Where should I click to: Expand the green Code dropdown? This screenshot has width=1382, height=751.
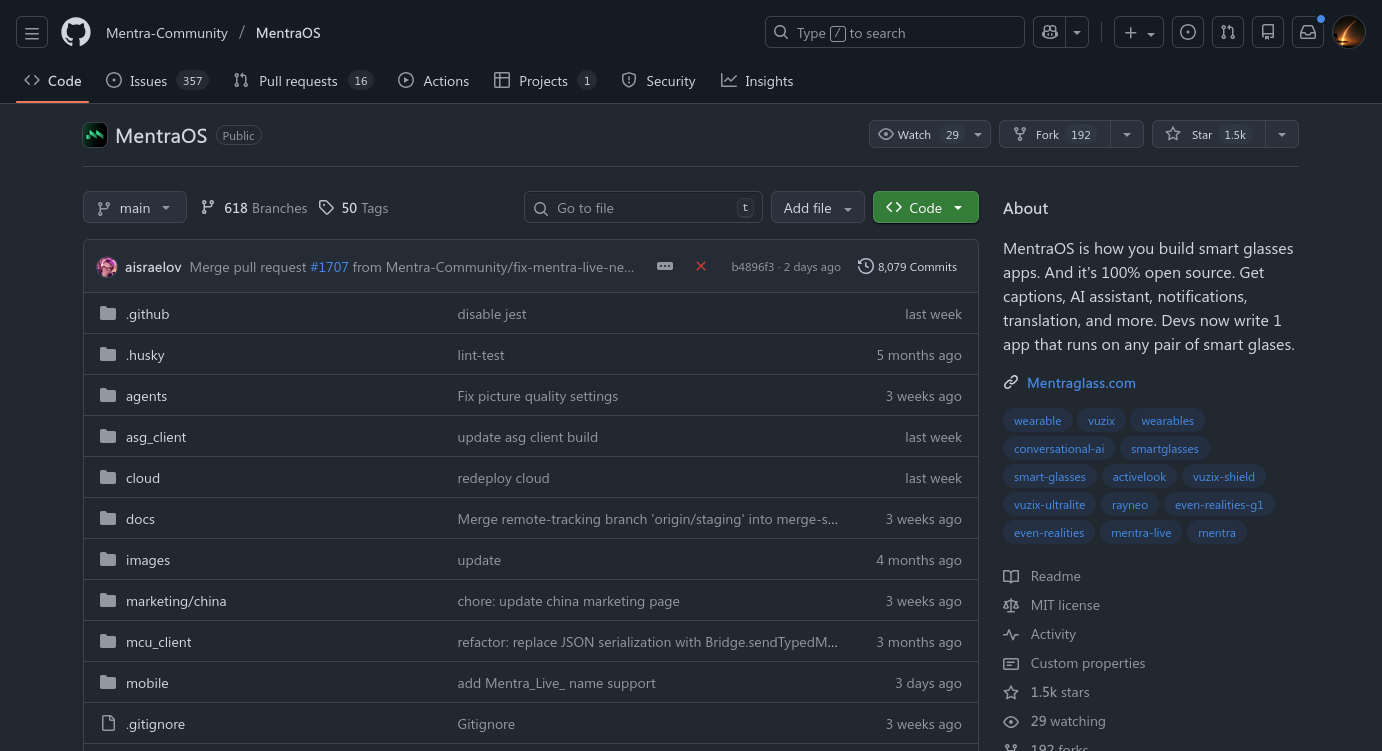point(924,208)
